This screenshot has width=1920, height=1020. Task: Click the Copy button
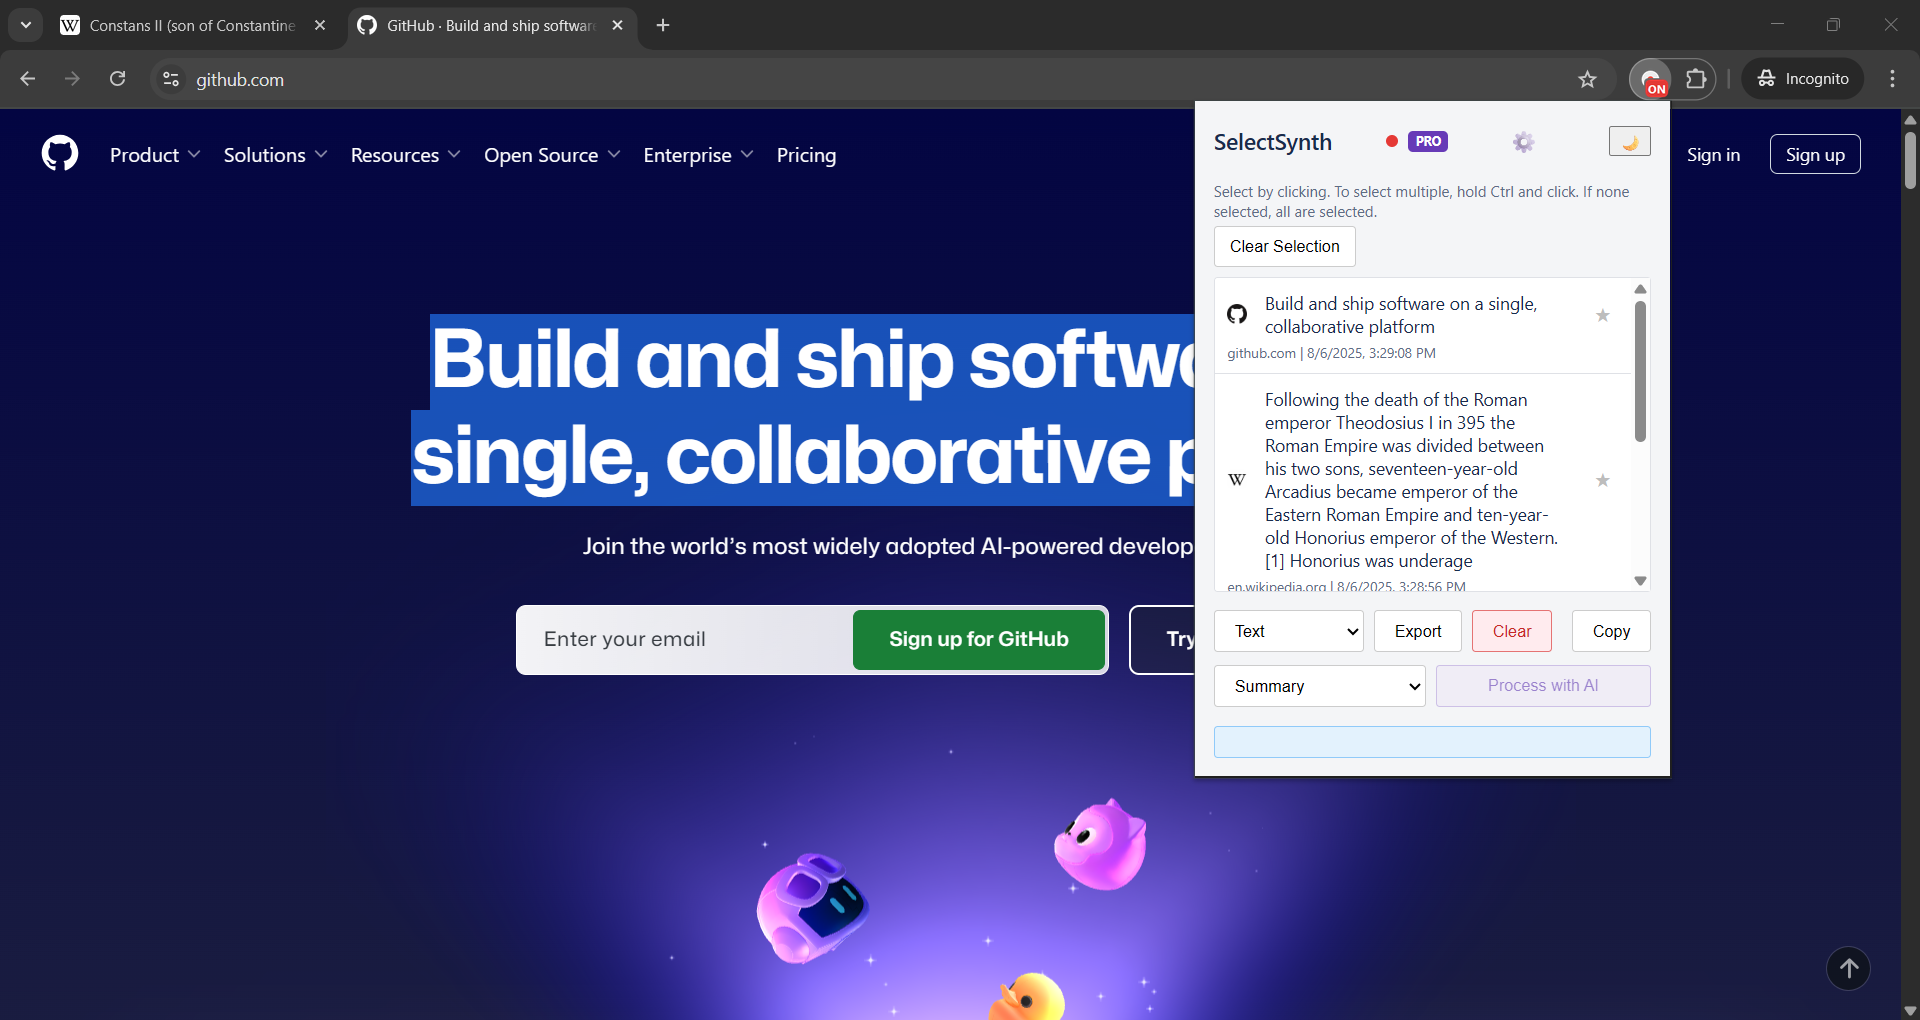pos(1611,631)
